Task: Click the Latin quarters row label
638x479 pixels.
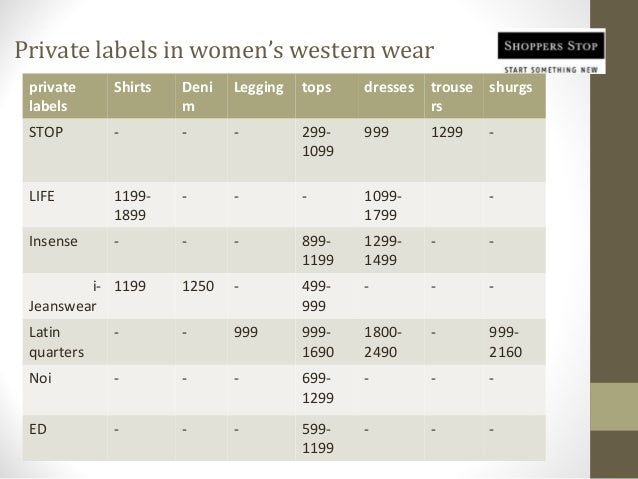Action: click(x=56, y=343)
